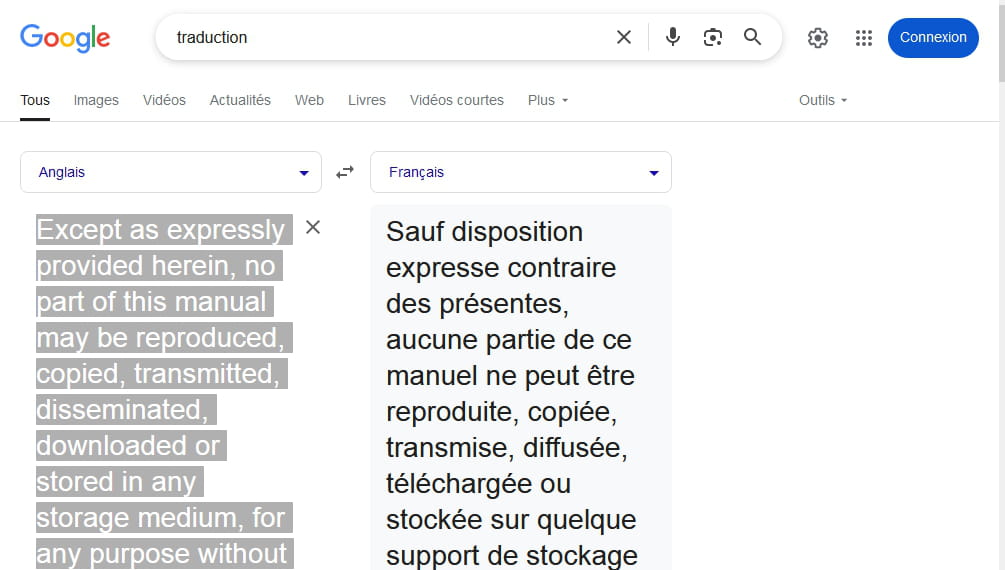This screenshot has width=1005, height=570.
Task: Open the Plus more filters menu
Action: [548, 100]
